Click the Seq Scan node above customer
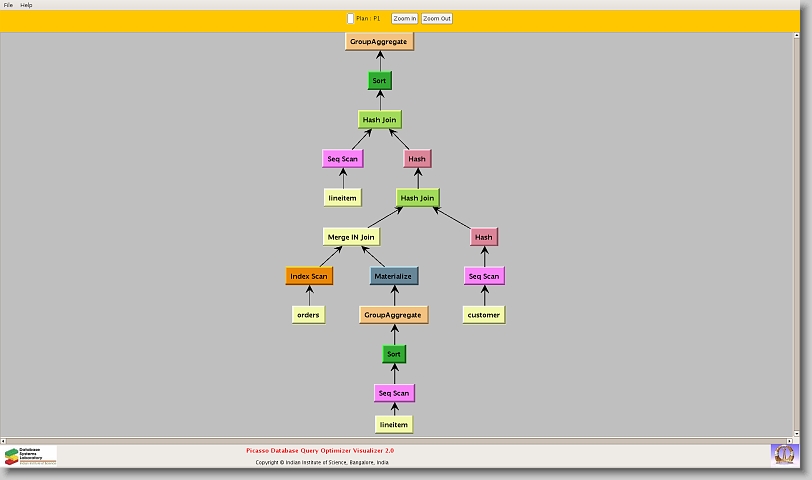The image size is (812, 480). 484,276
